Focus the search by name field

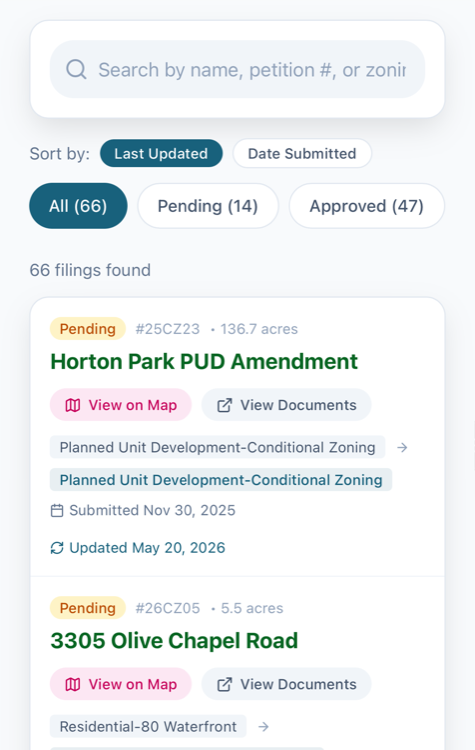[x=237, y=69]
